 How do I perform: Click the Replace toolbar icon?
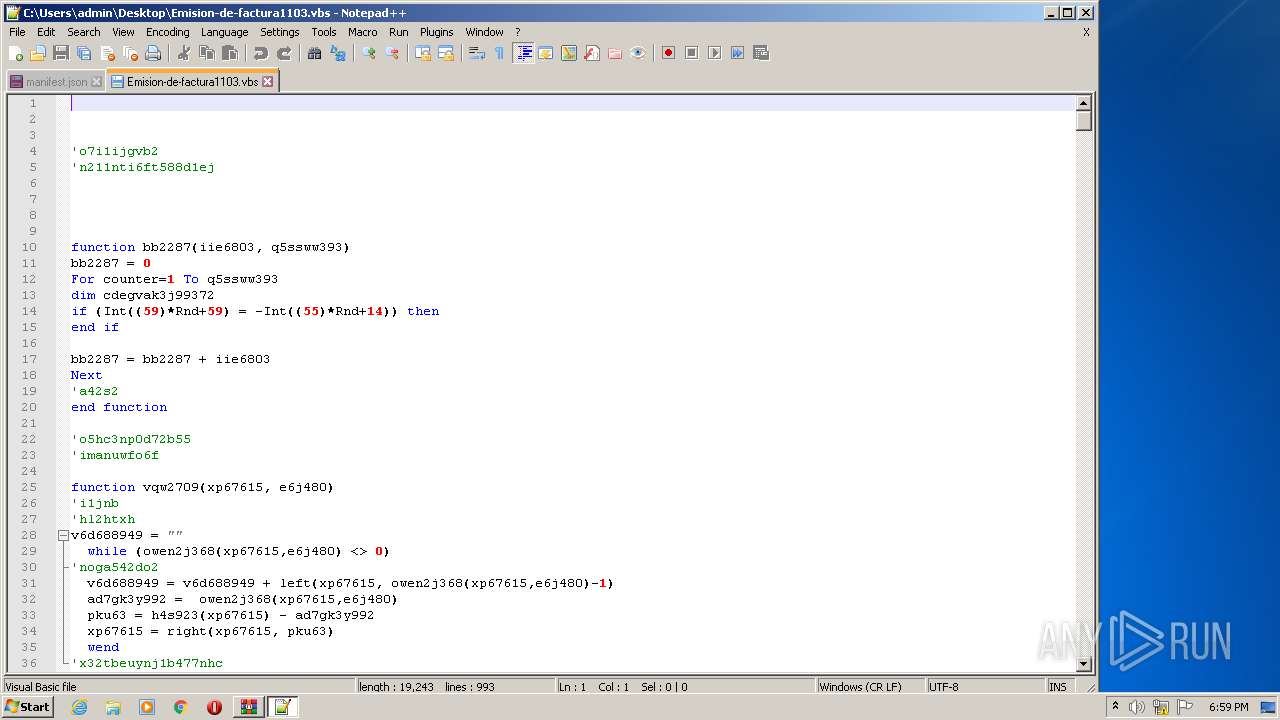point(338,53)
